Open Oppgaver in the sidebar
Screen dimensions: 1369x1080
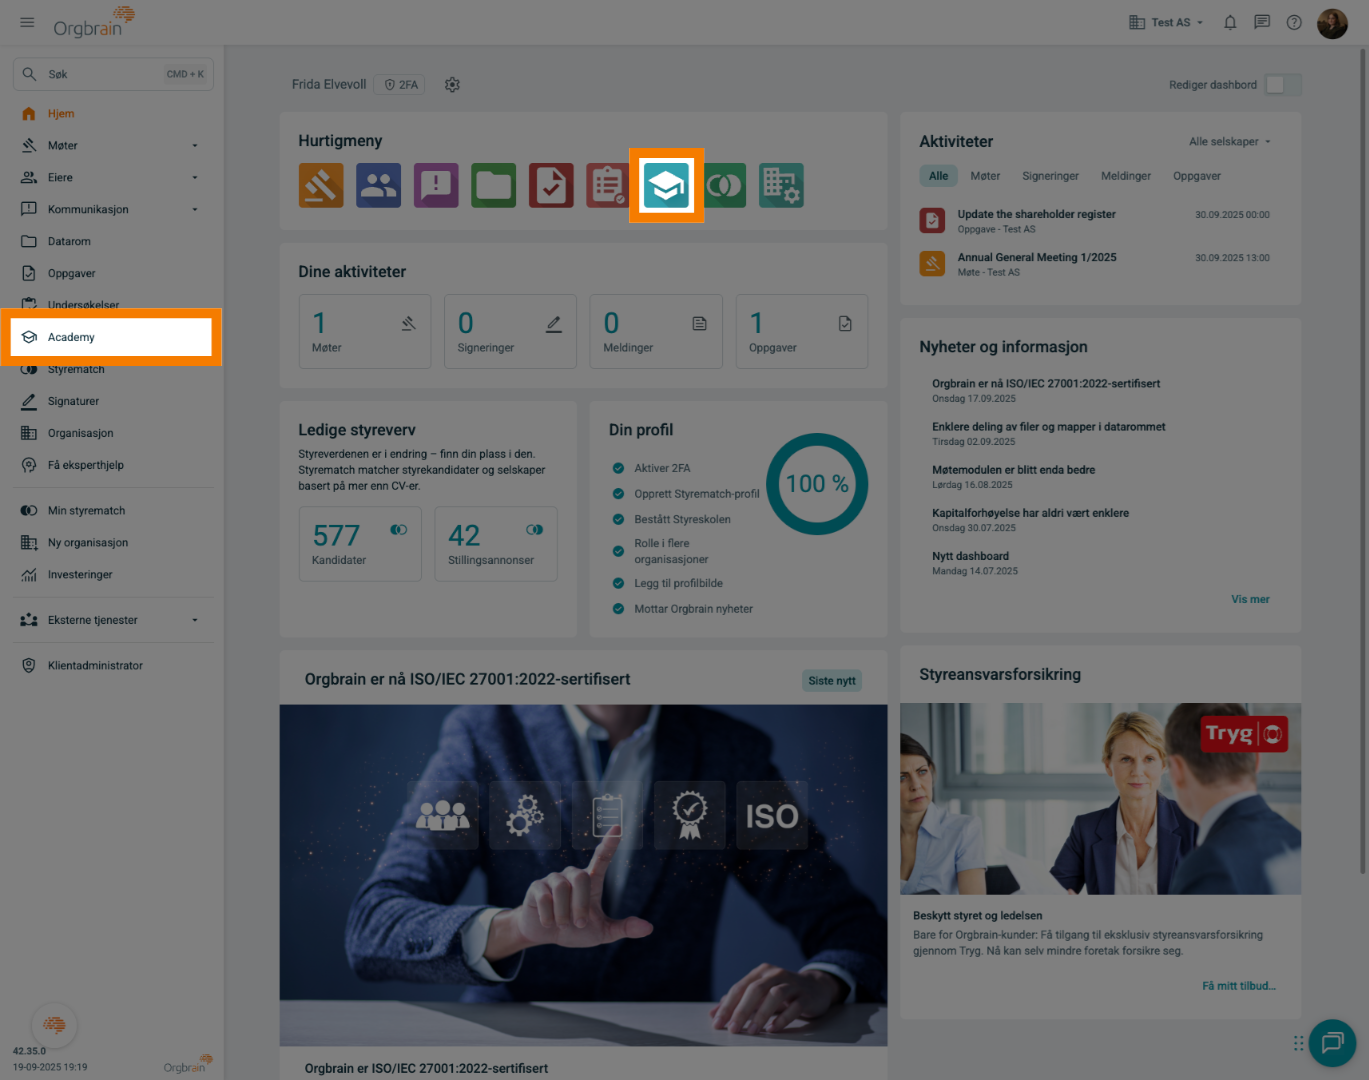pyautogui.click(x=112, y=274)
